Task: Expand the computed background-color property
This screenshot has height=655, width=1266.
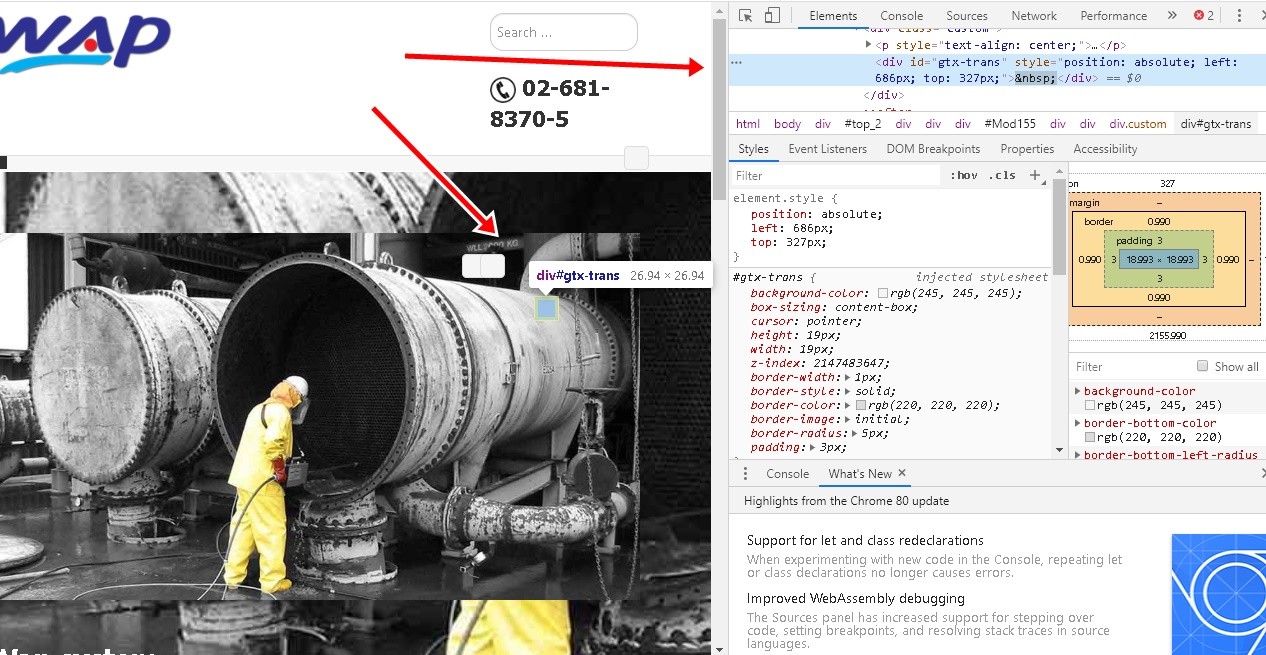Action: 1077,391
